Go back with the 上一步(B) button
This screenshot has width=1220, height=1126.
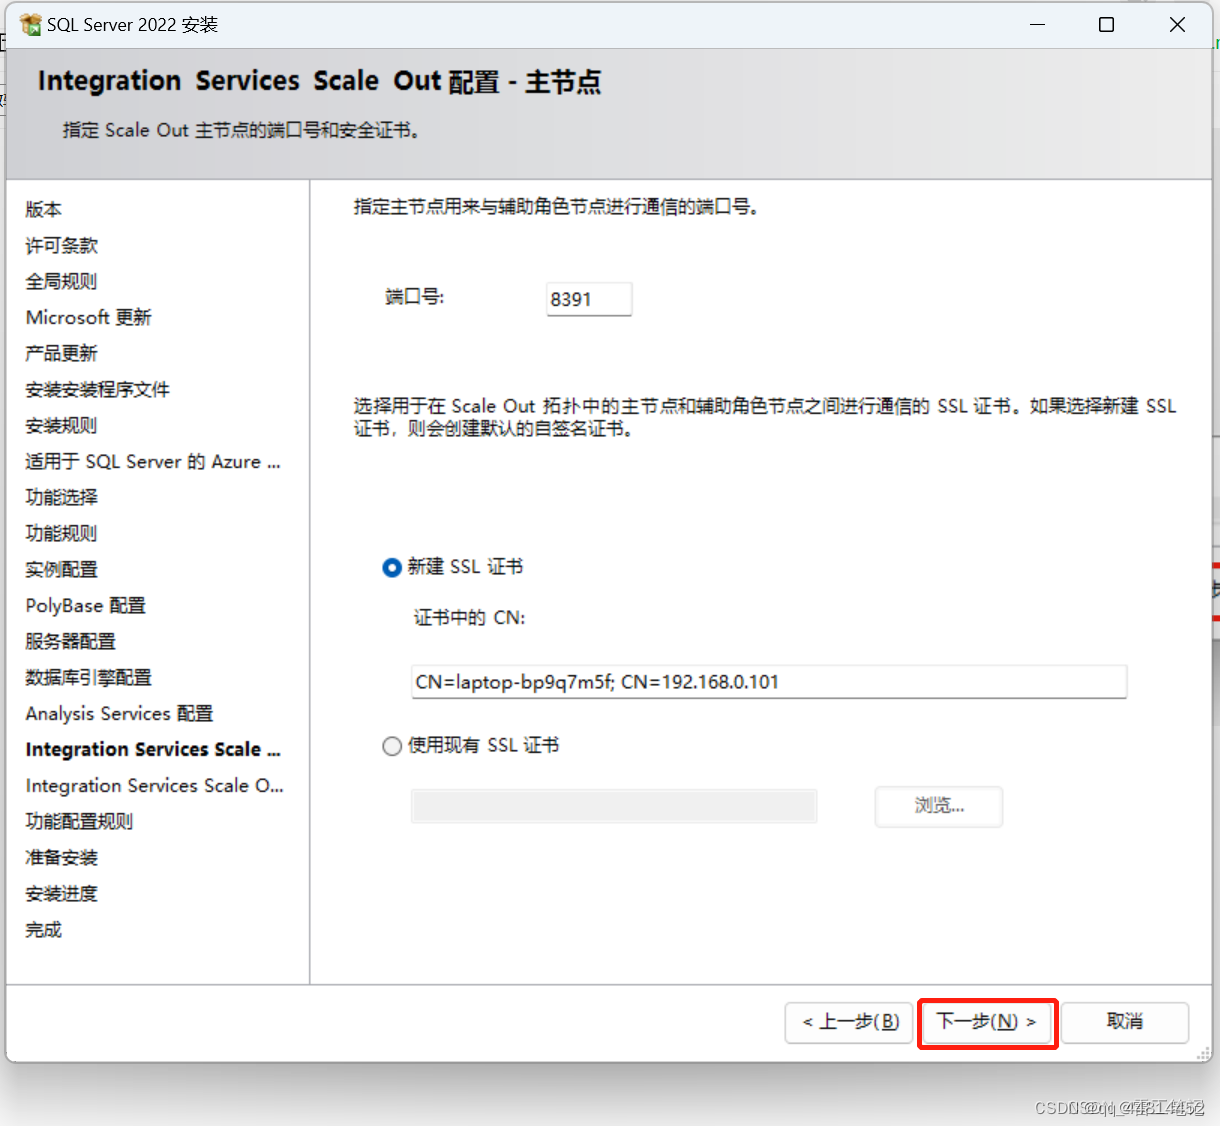point(849,1022)
